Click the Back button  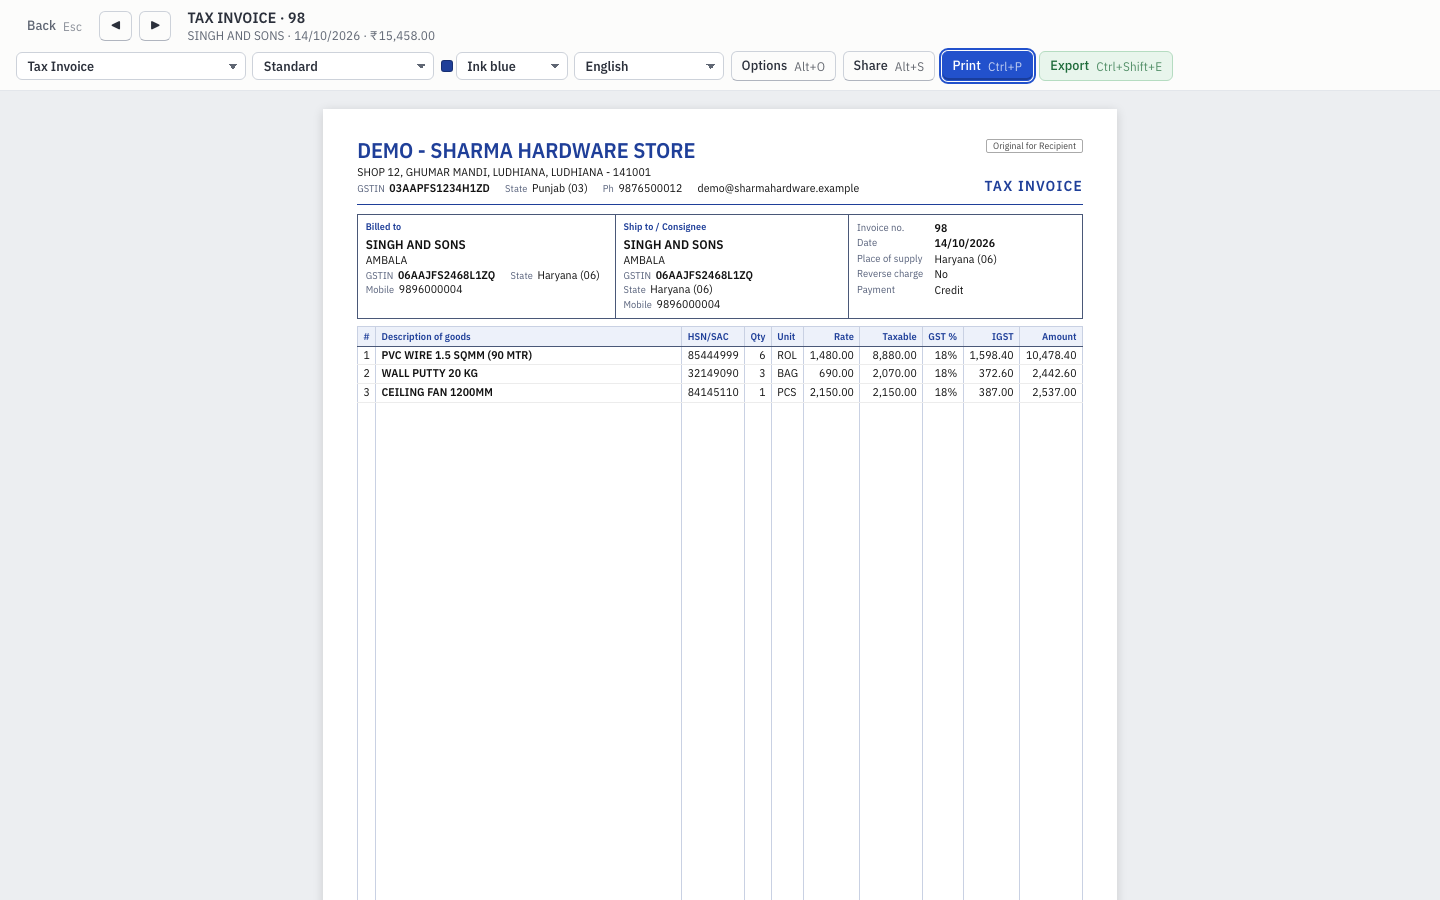[54, 26]
